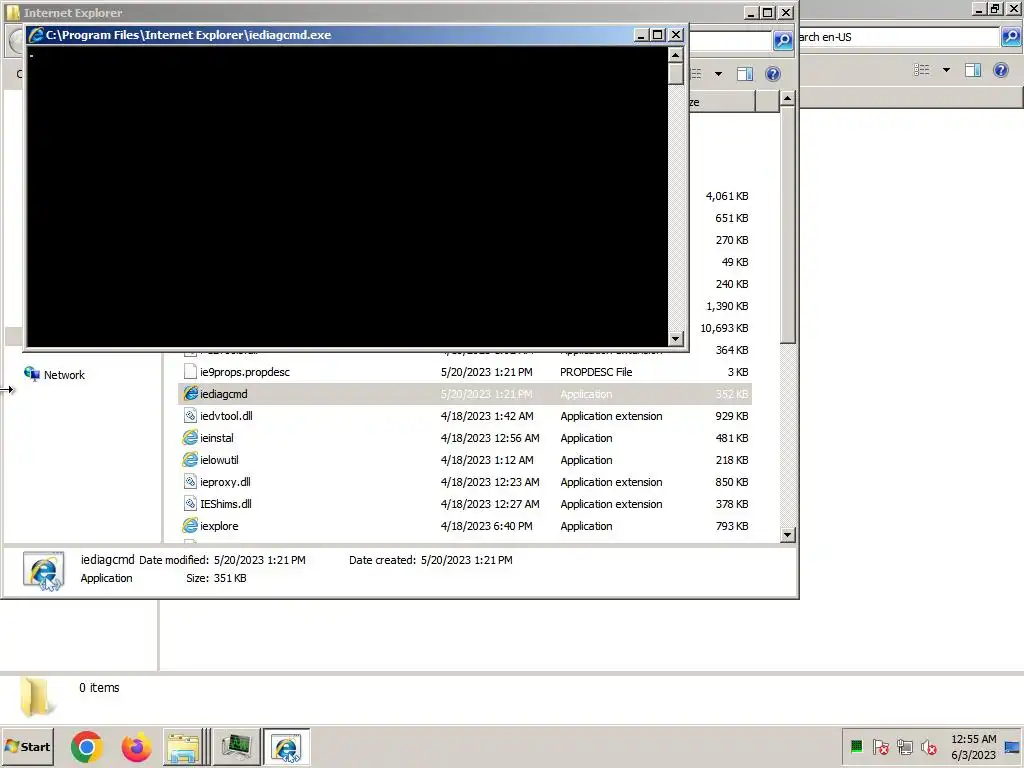This screenshot has height=768, width=1024.
Task: Click the date '4/18/2023 6:40 PM'
Action: [x=486, y=526]
